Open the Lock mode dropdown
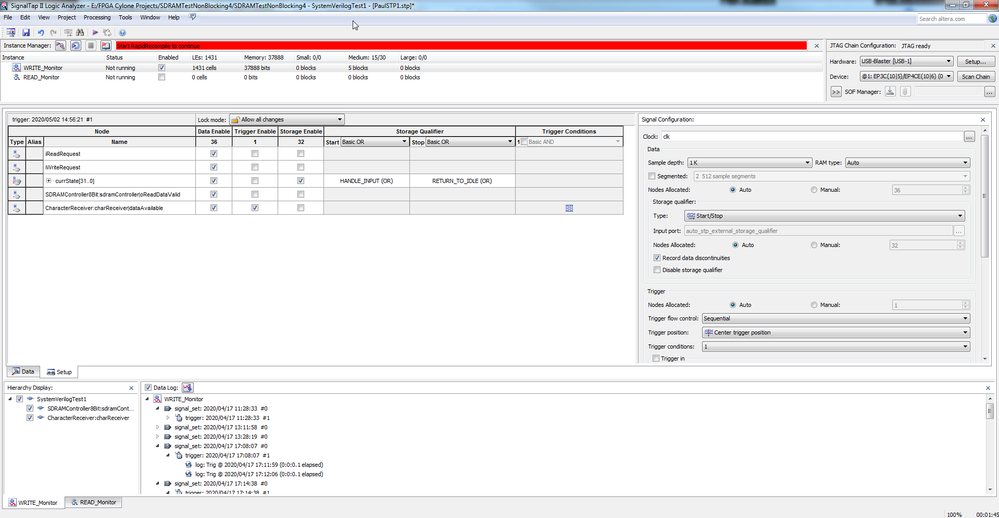 286,119
